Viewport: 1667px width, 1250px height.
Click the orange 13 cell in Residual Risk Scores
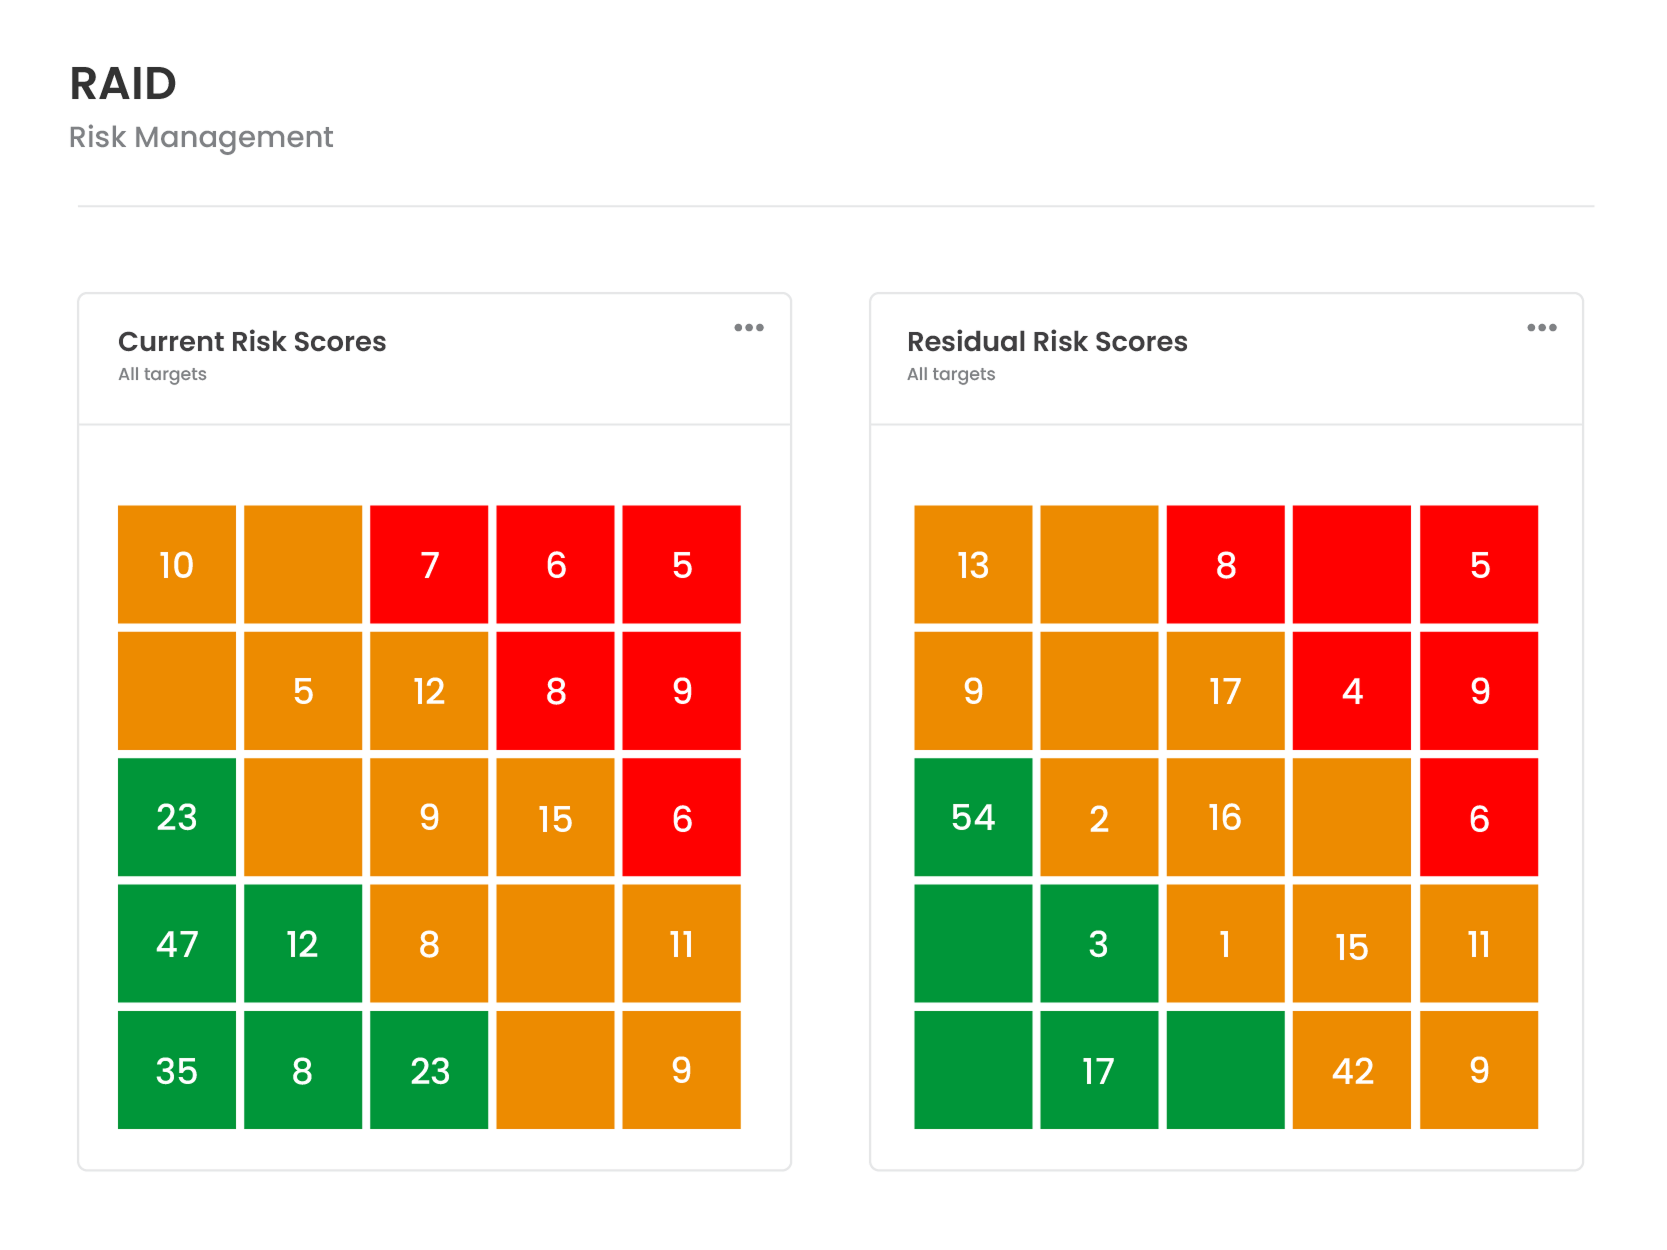[x=973, y=565]
